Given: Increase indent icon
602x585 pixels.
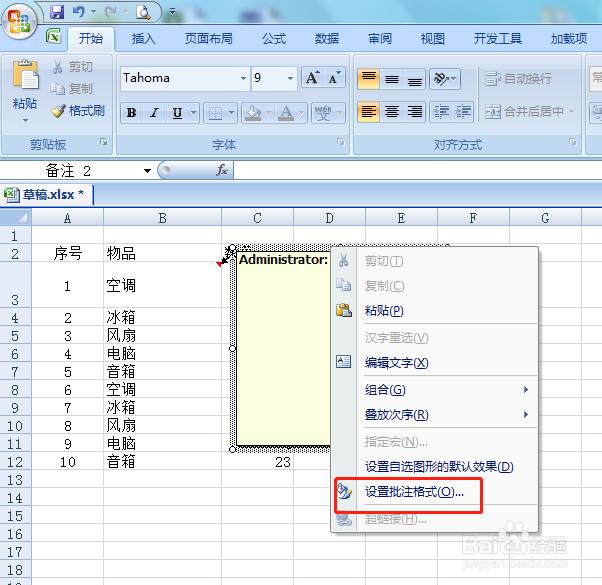Looking at the screenshot, I should (x=463, y=112).
